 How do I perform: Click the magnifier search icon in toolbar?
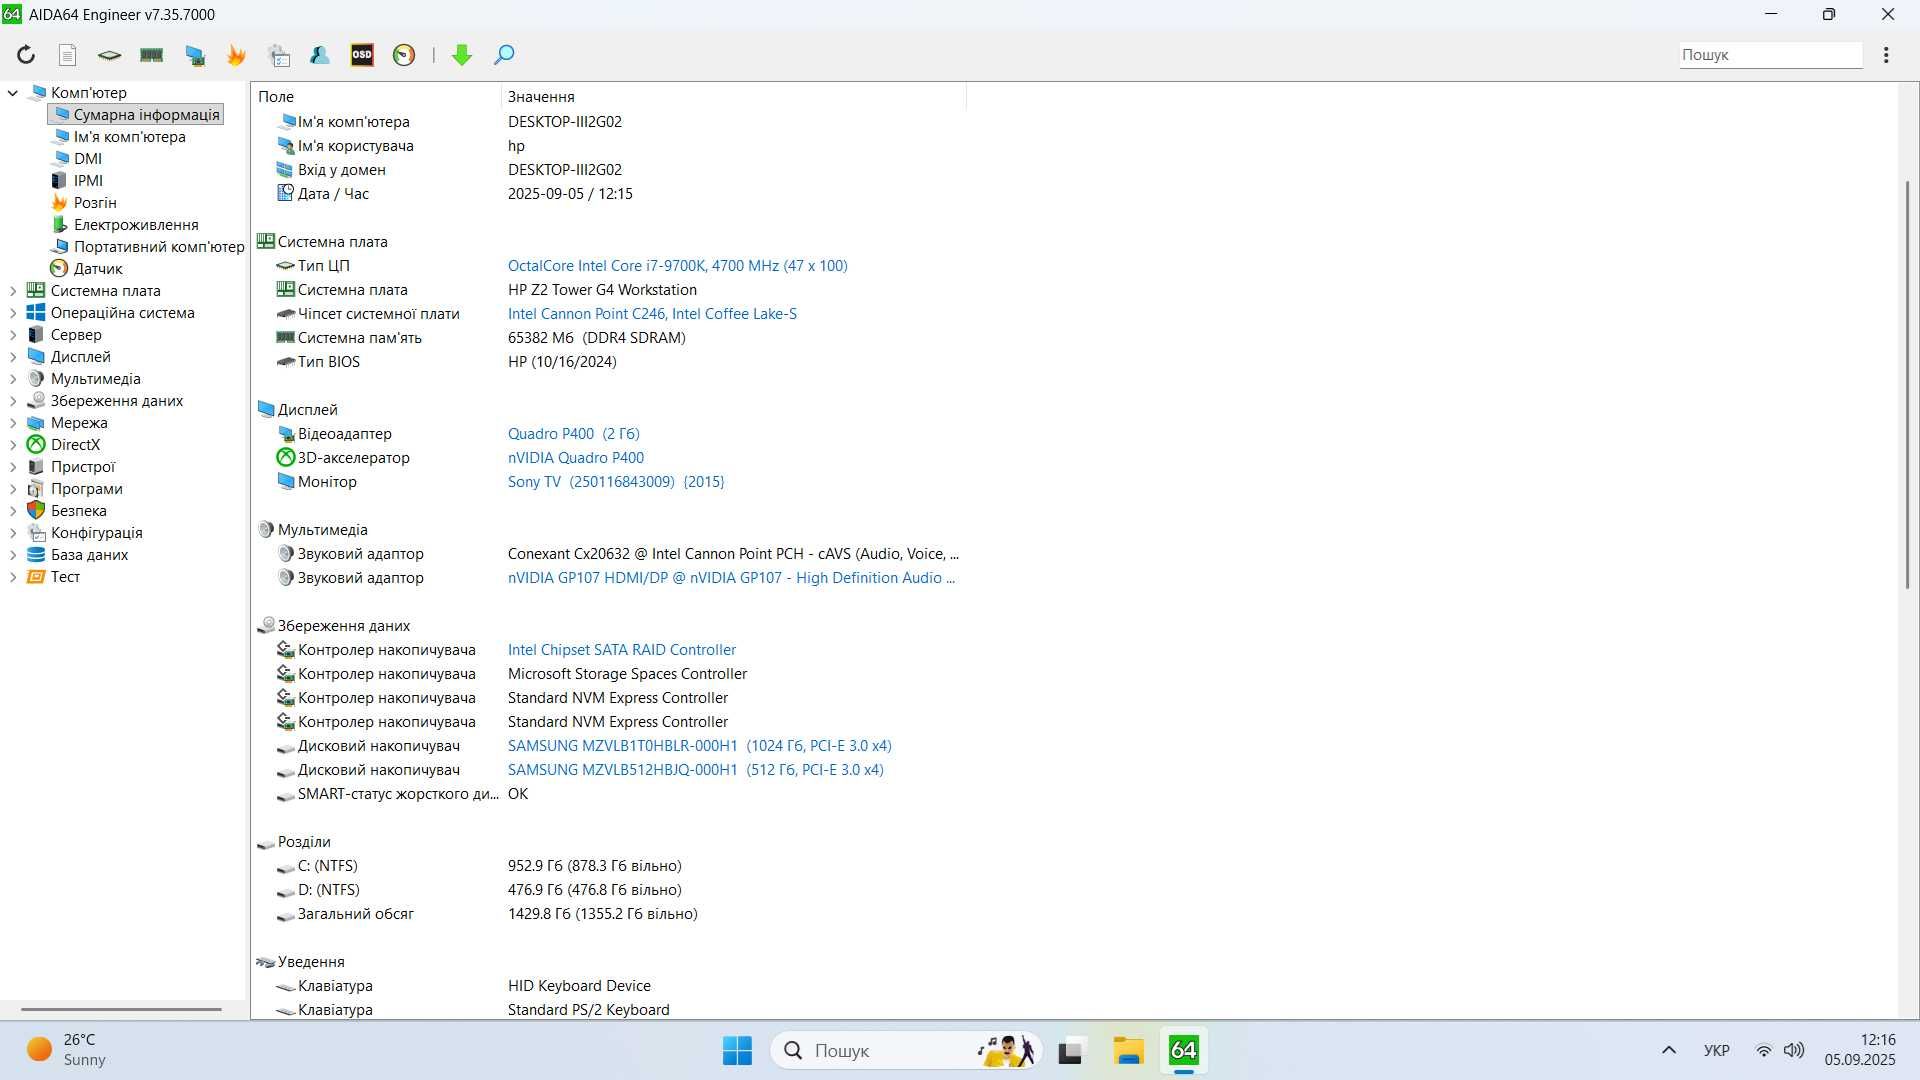tap(504, 55)
